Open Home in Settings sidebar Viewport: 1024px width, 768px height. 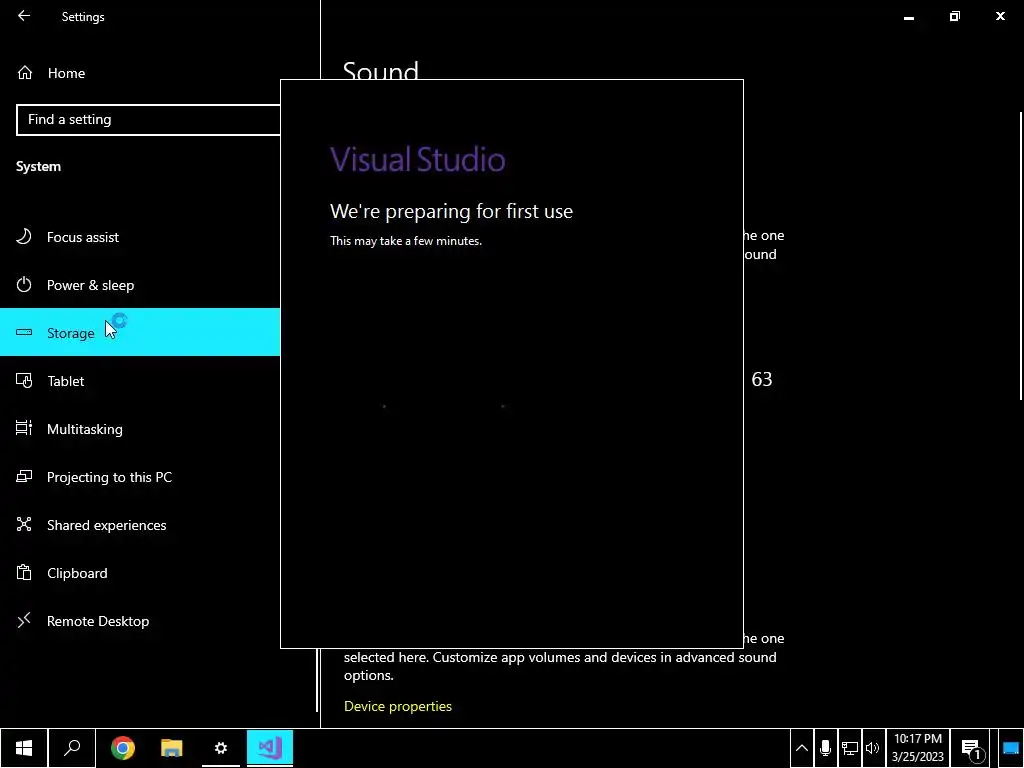coord(66,73)
